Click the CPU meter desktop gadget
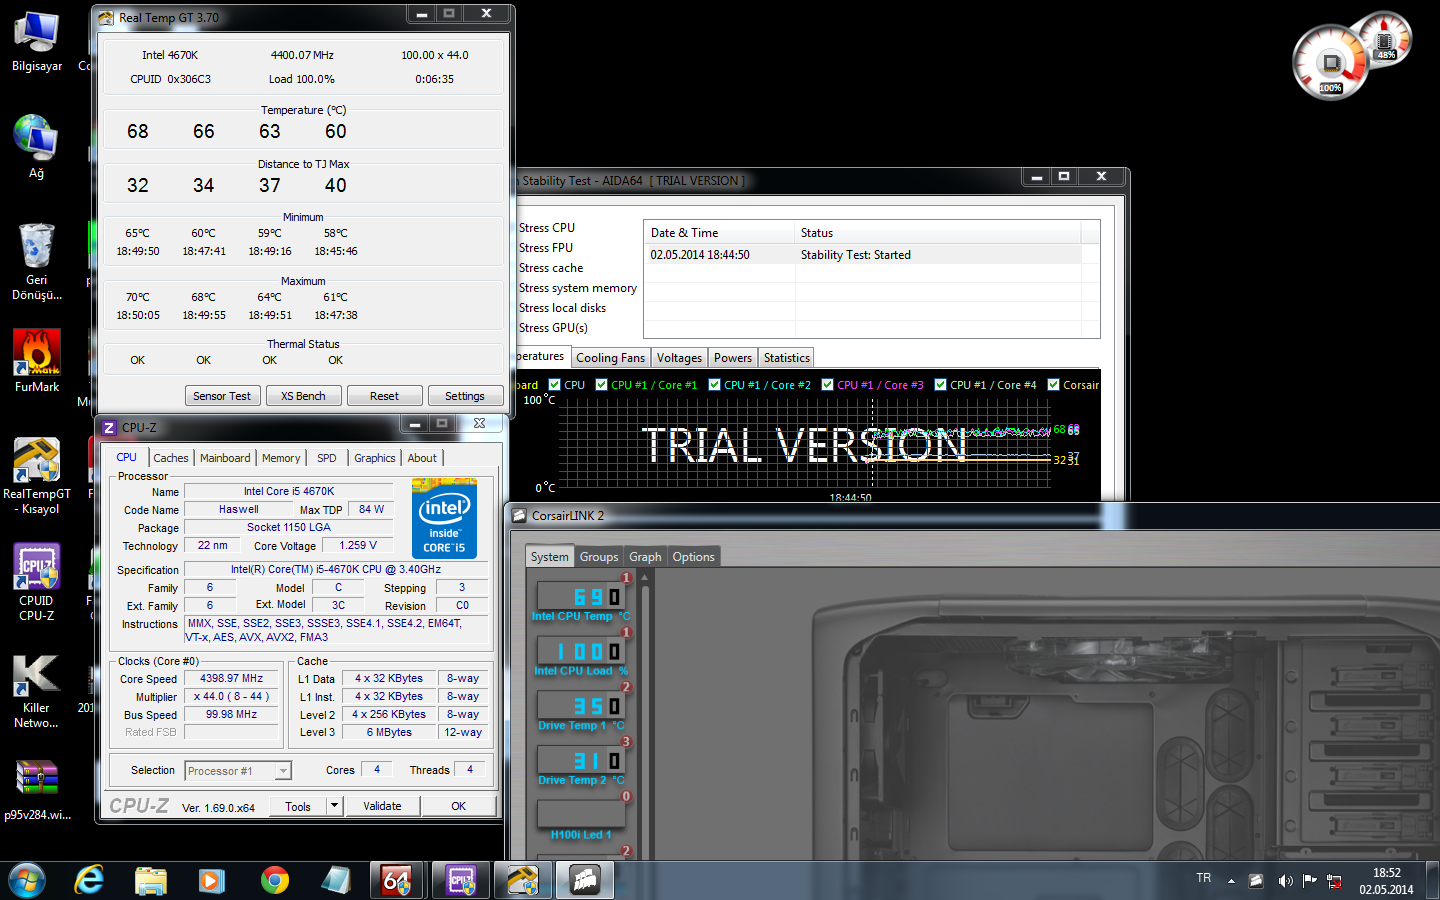 (1331, 63)
